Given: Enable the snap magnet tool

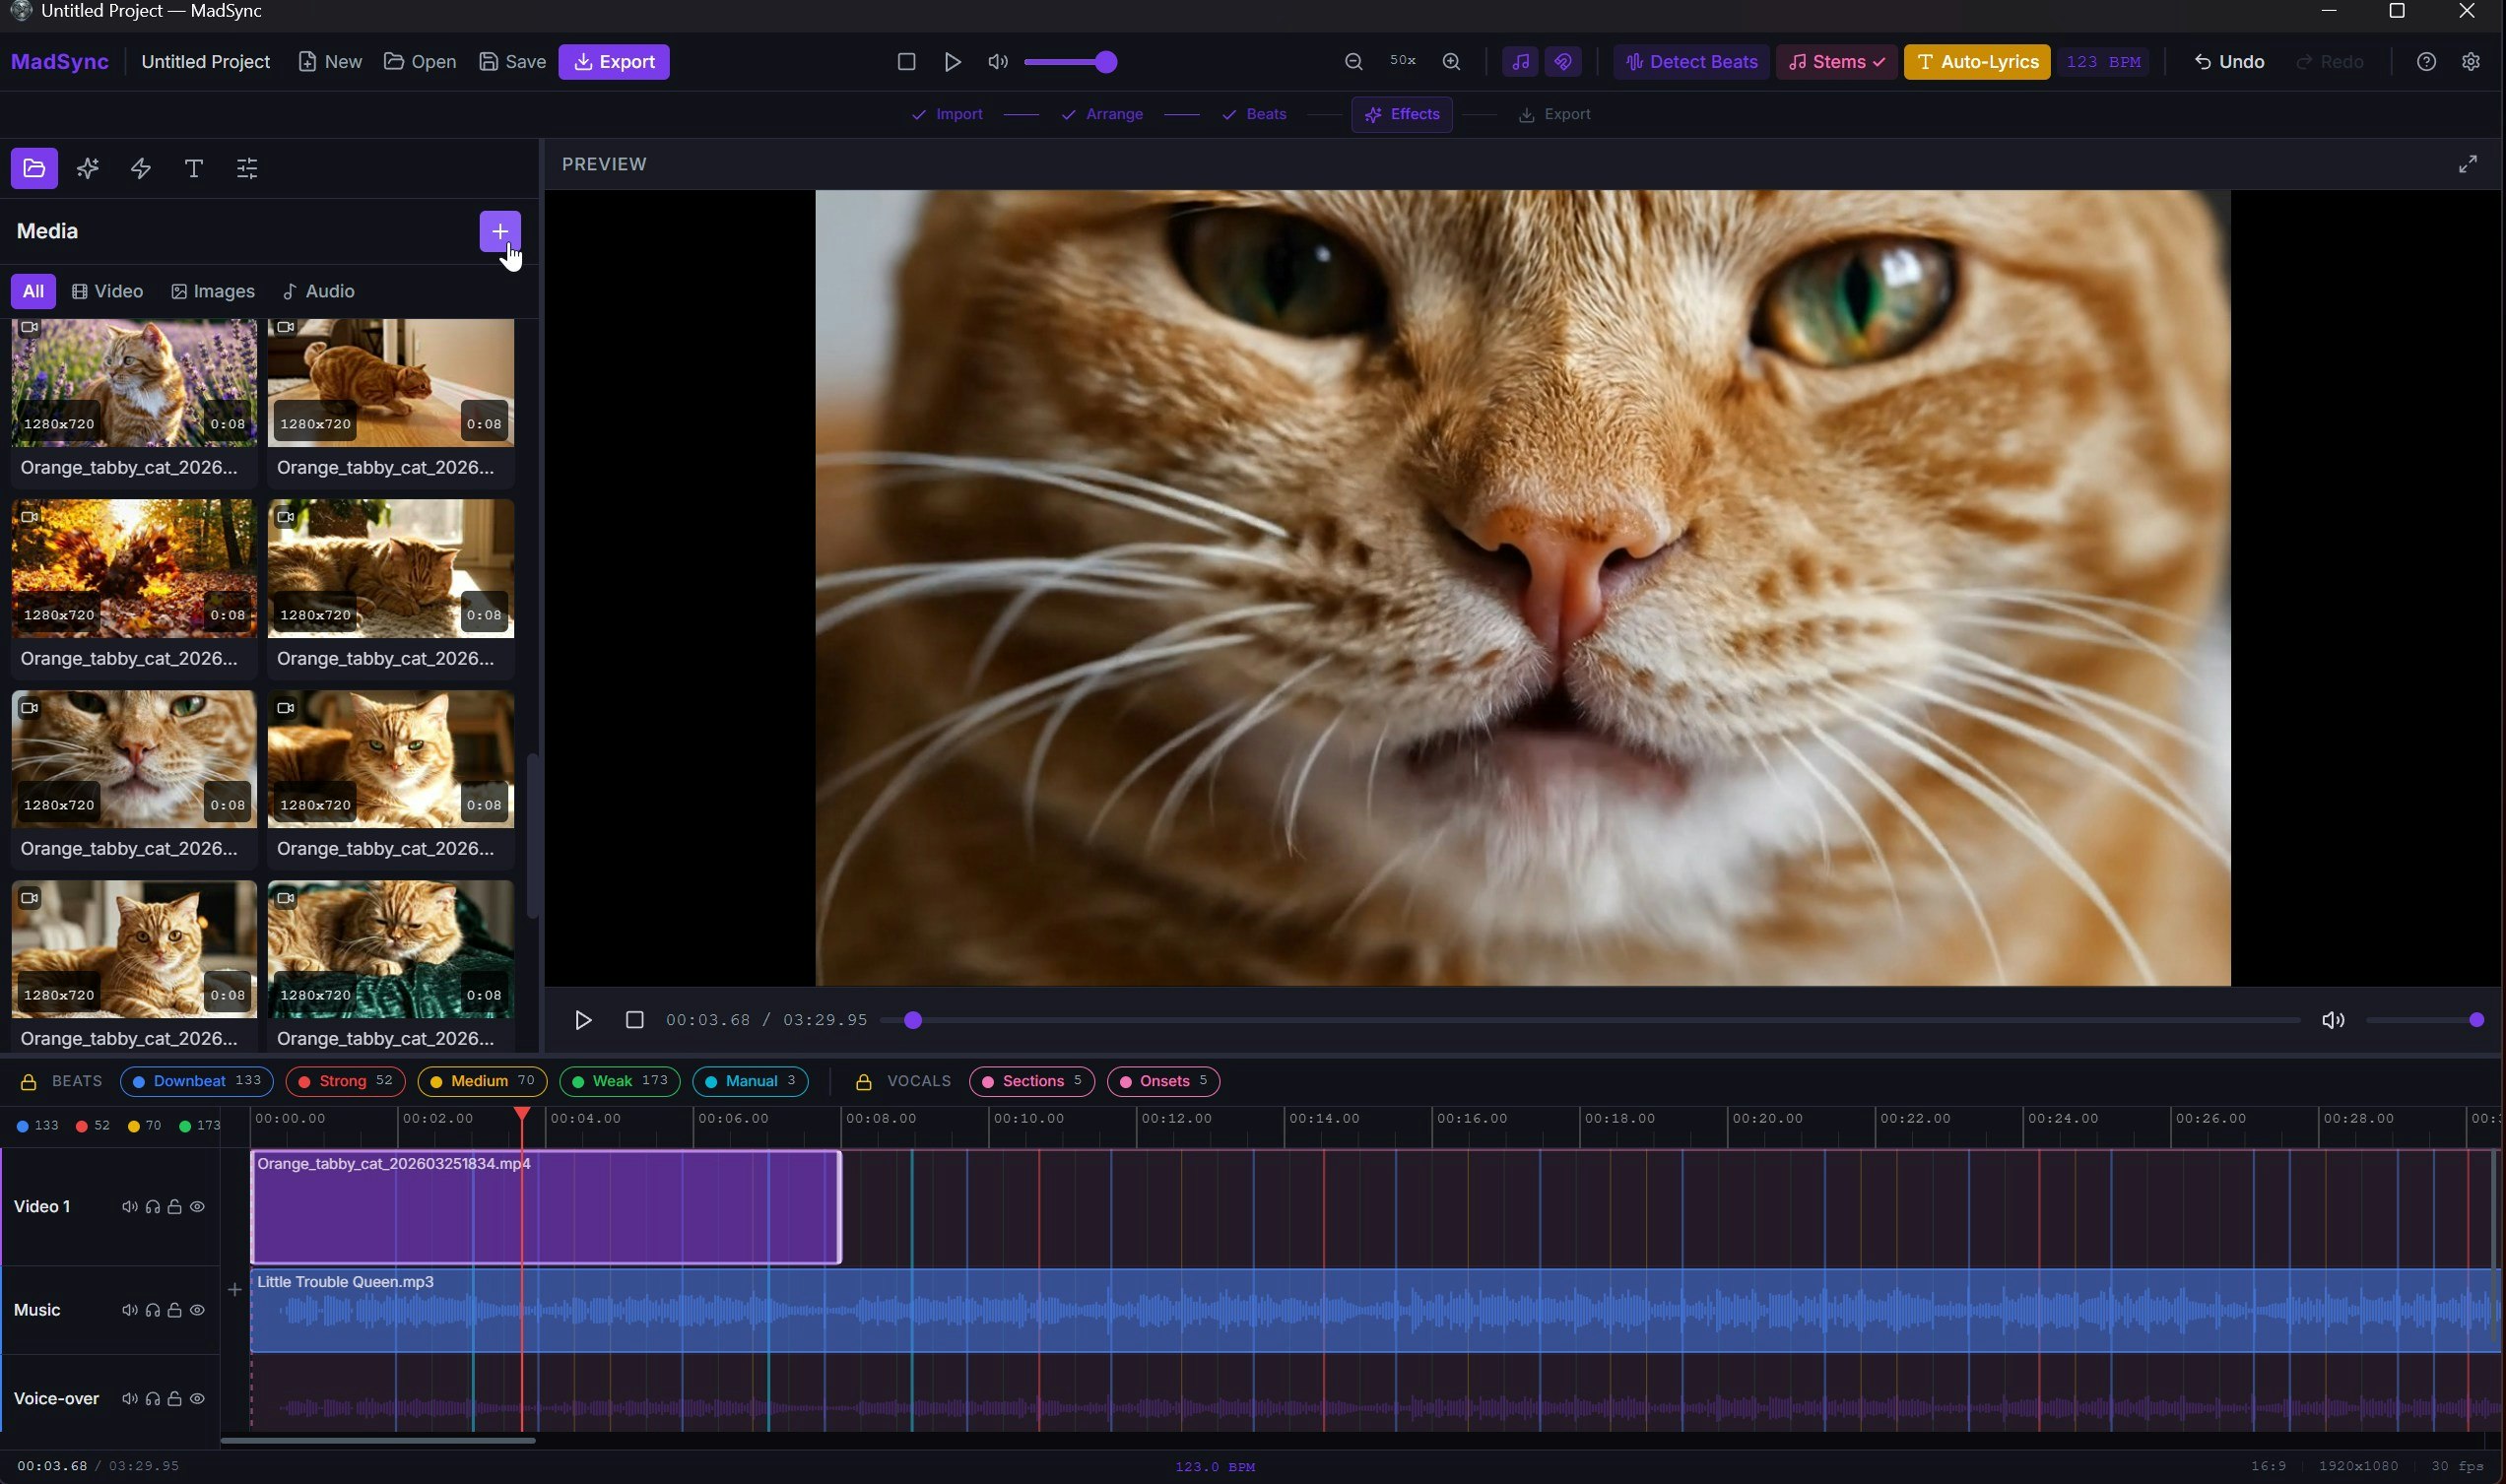Looking at the screenshot, I should pos(1562,61).
